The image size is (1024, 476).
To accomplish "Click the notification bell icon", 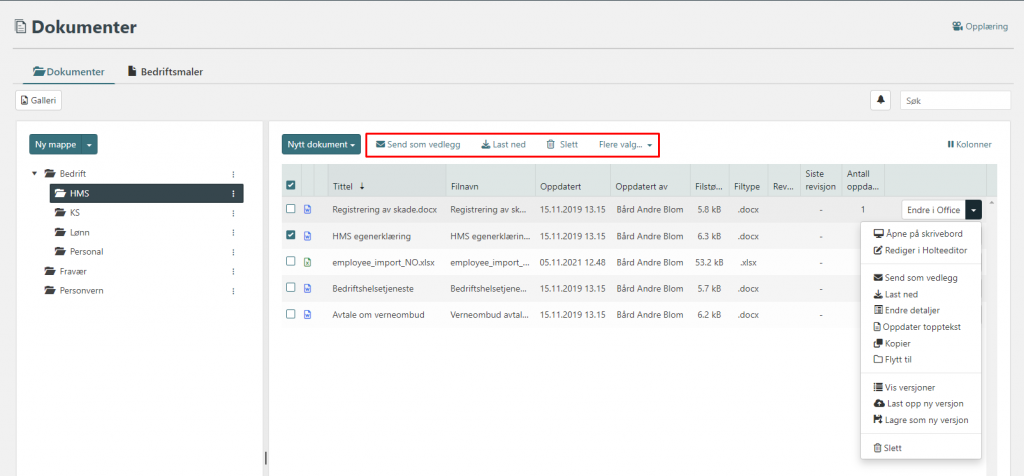I will (881, 100).
